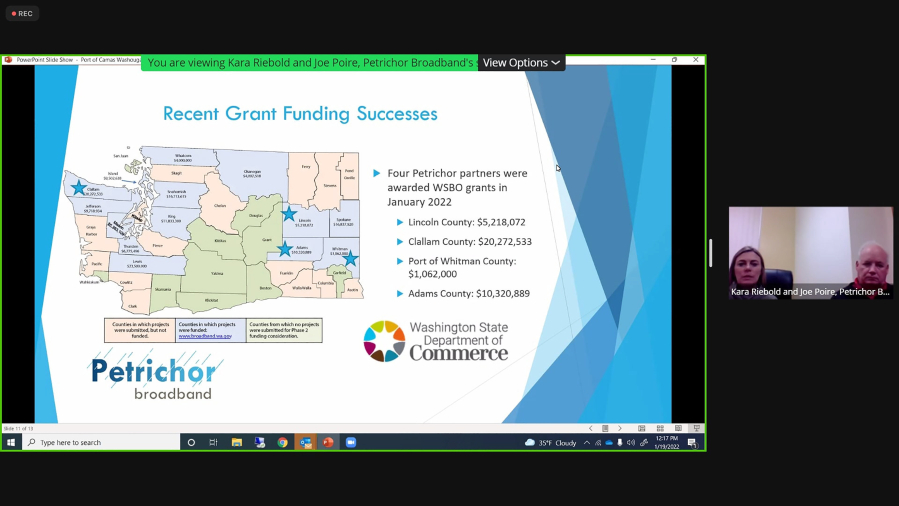Screen dimensions: 899x506
Task: Open the clock showing 12:17 PM
Action: [667, 442]
